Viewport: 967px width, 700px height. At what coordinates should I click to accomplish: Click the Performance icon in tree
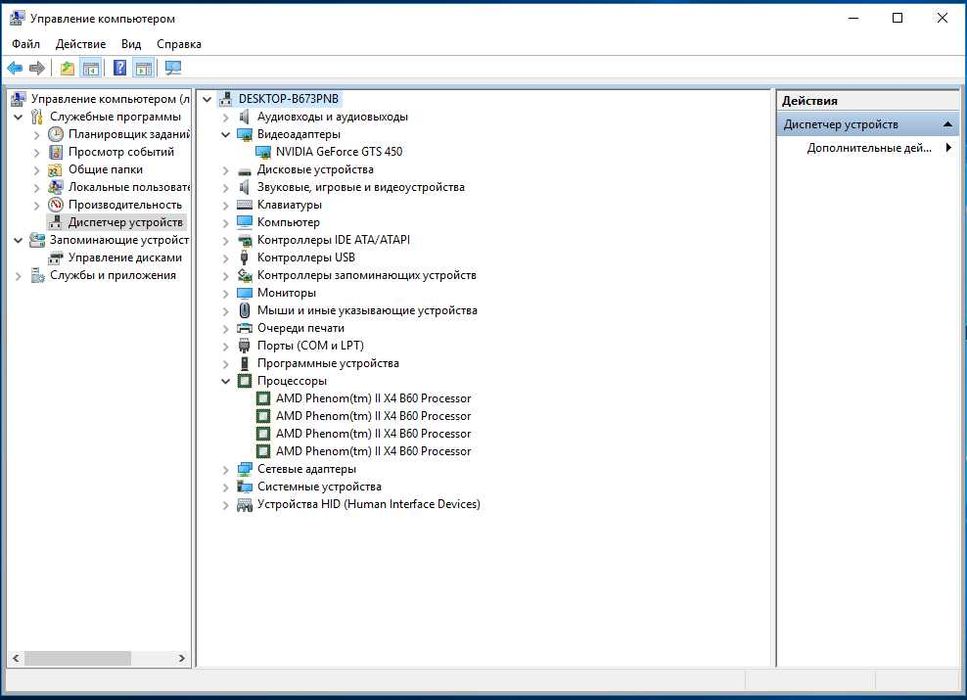click(x=56, y=205)
